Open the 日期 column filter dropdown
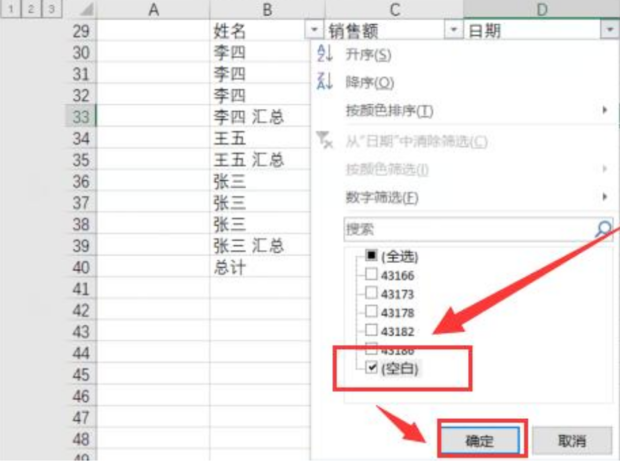This screenshot has width=620, height=466. (x=609, y=30)
